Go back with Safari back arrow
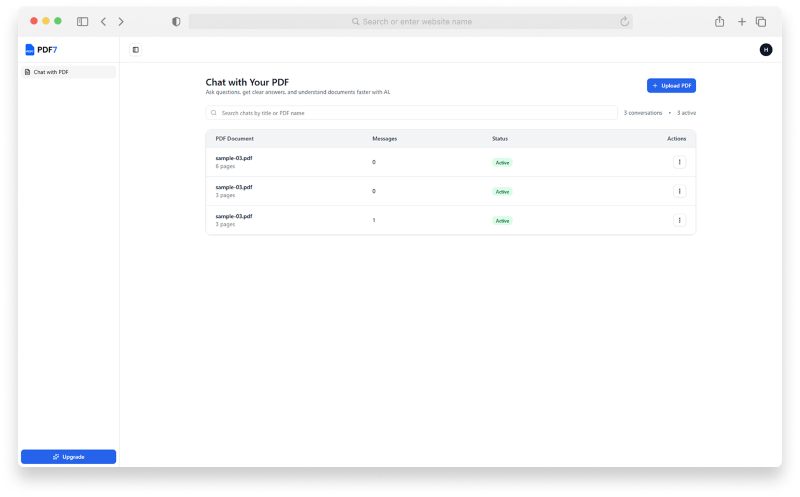The image size is (800, 497). click(x=103, y=21)
